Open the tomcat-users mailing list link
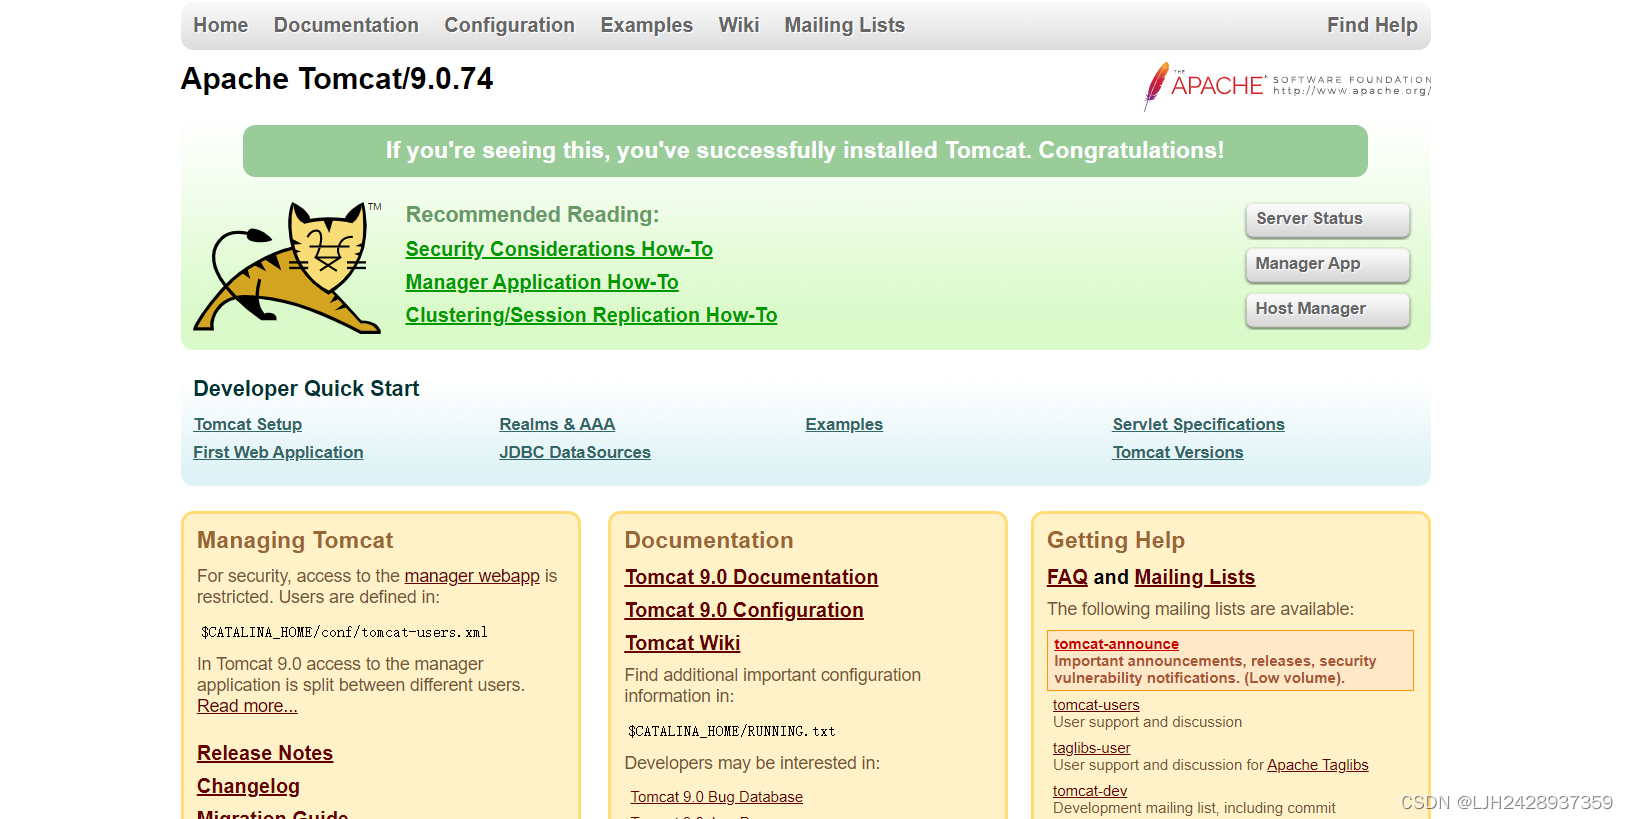The height and width of the screenshot is (819, 1628). [x=1096, y=705]
